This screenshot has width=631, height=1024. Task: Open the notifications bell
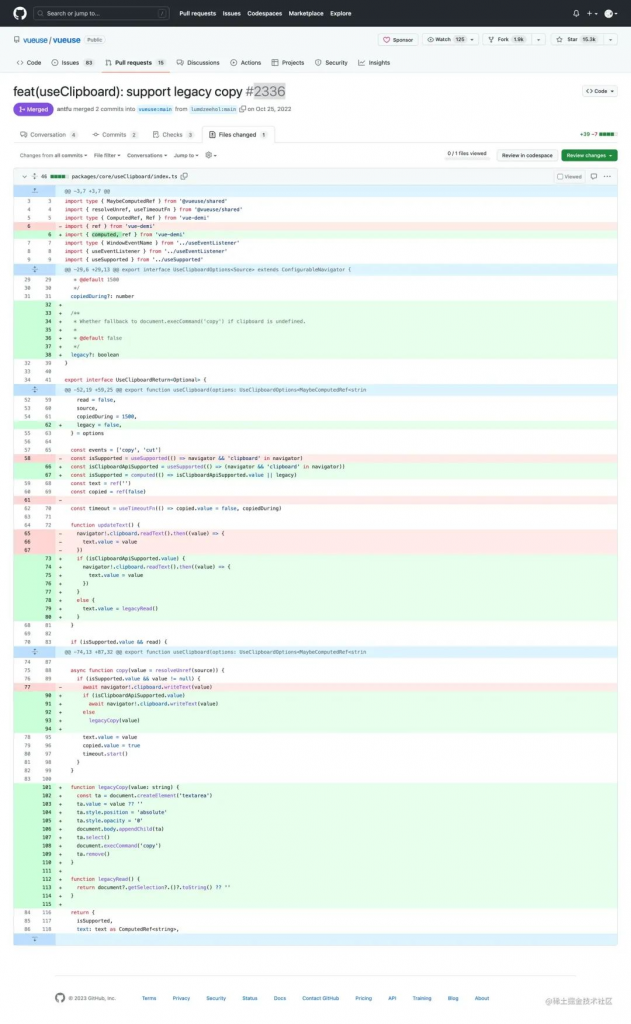point(576,13)
